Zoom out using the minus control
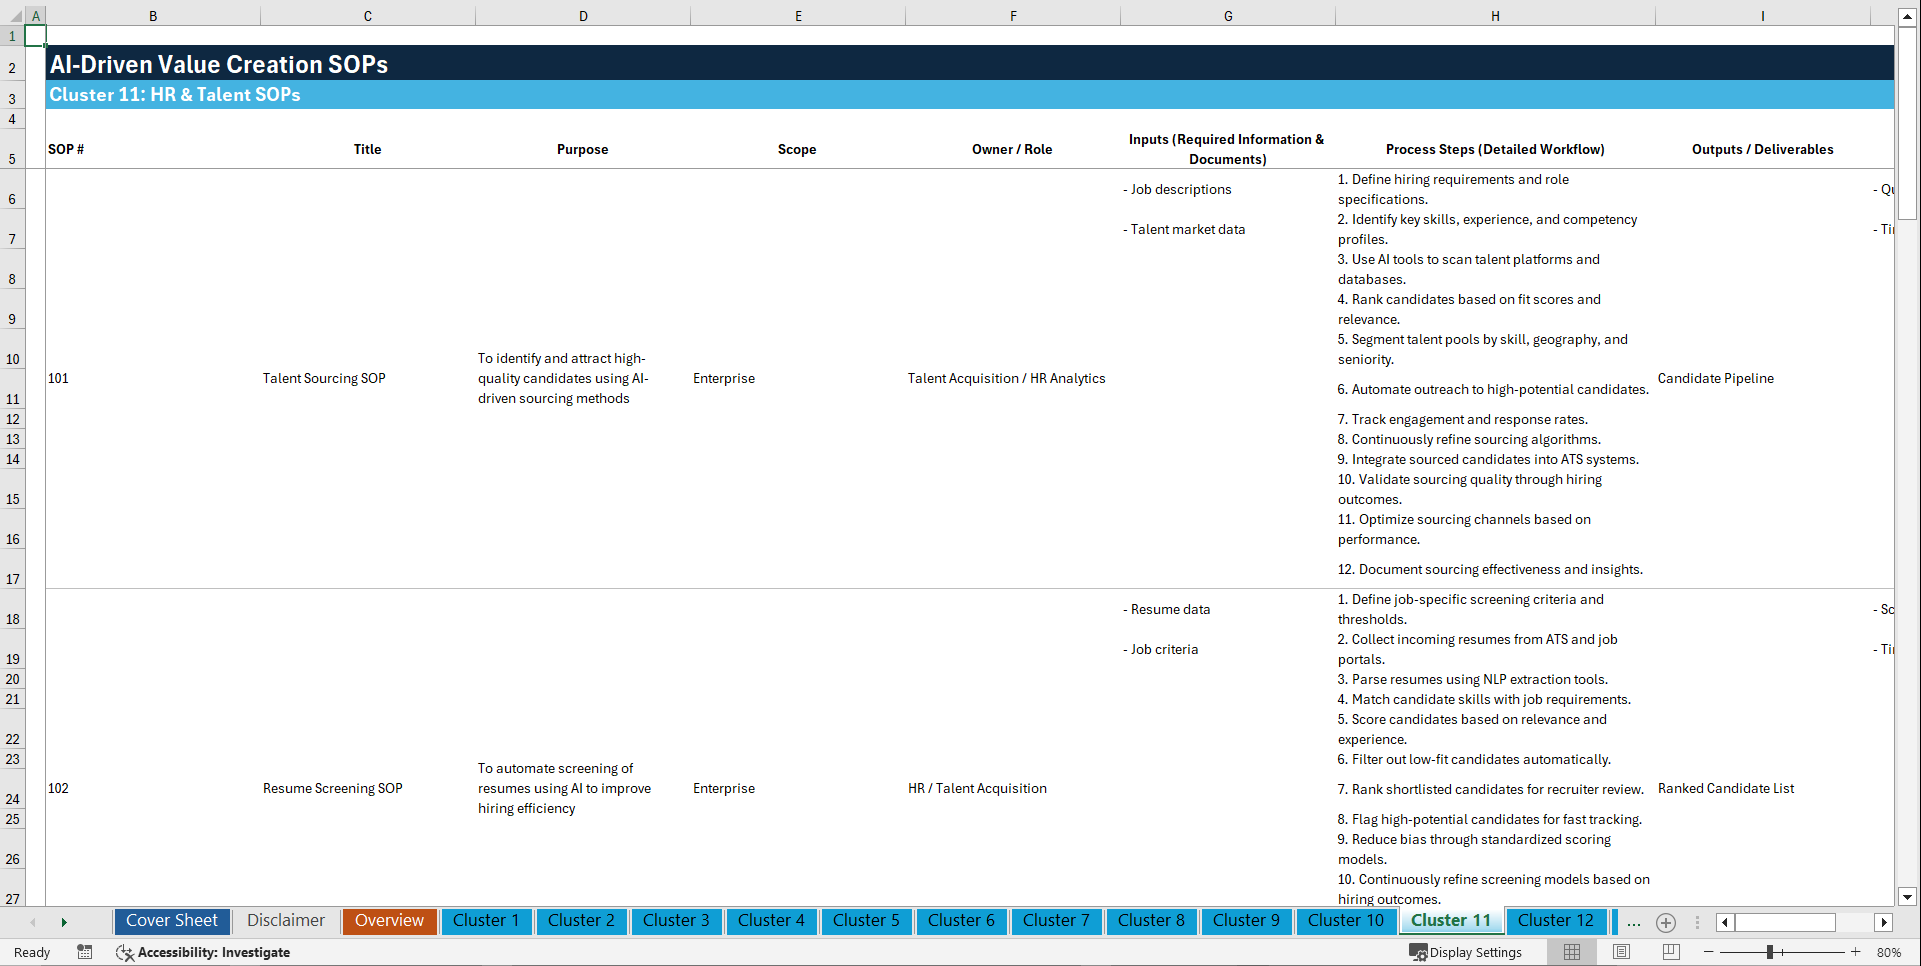The width and height of the screenshot is (1921, 966). pyautogui.click(x=1709, y=952)
